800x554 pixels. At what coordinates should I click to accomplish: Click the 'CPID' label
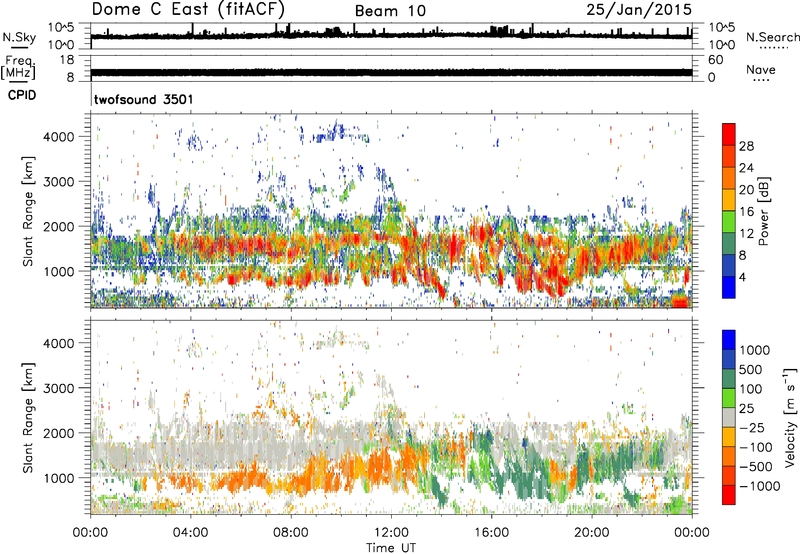(22, 95)
